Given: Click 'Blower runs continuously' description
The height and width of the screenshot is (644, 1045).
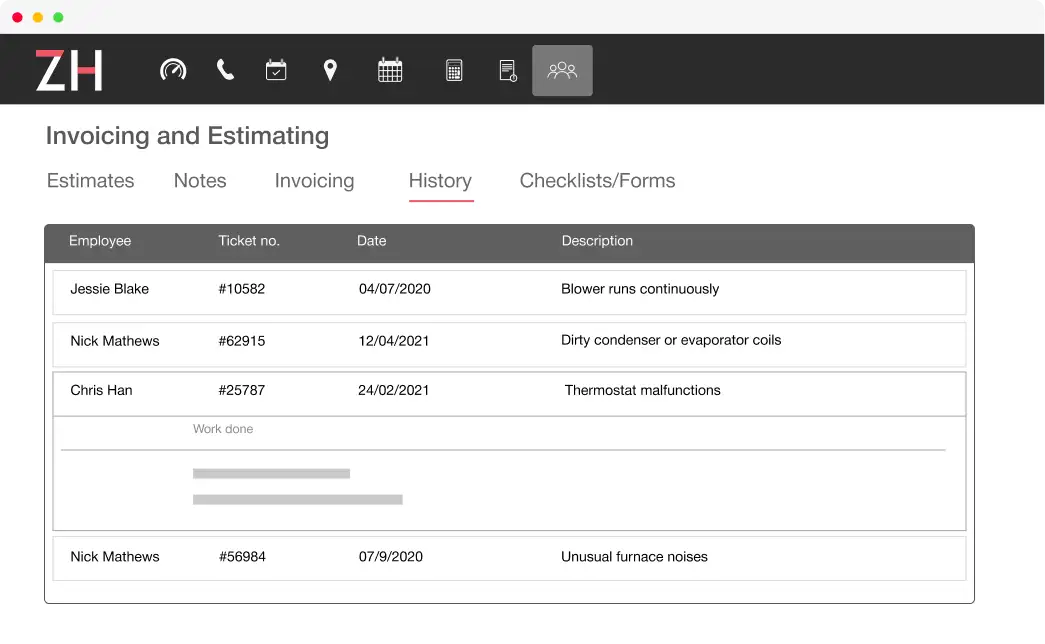Looking at the screenshot, I should click(x=640, y=289).
